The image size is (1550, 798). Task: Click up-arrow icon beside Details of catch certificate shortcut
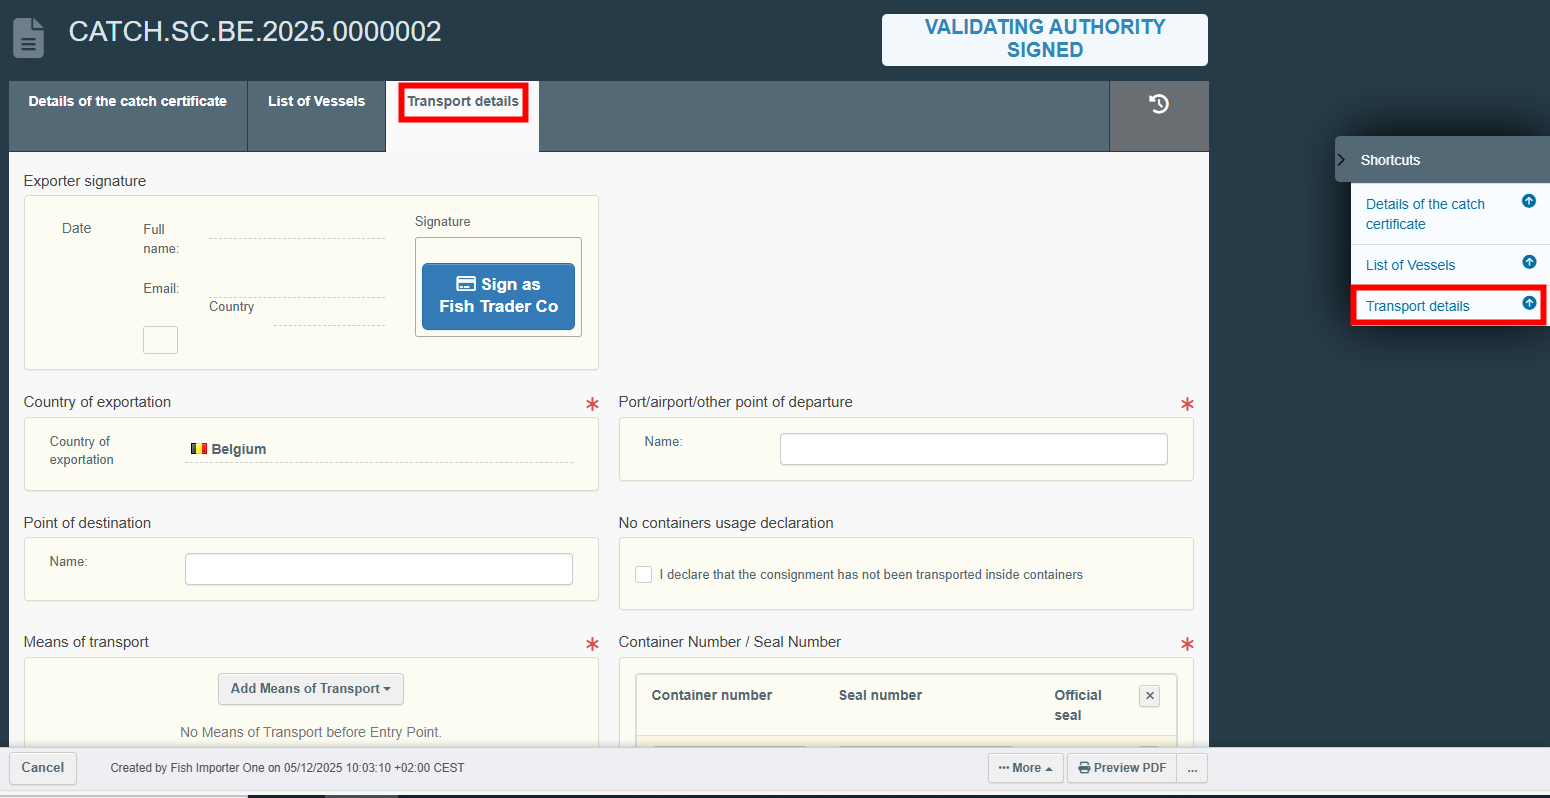1528,202
